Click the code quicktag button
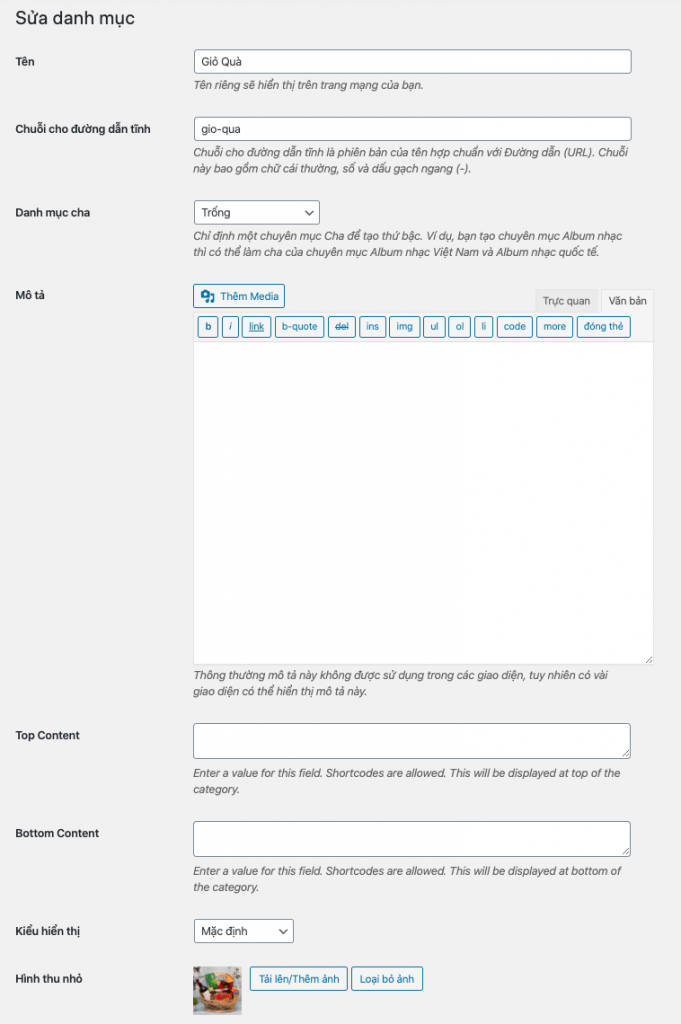 515,327
